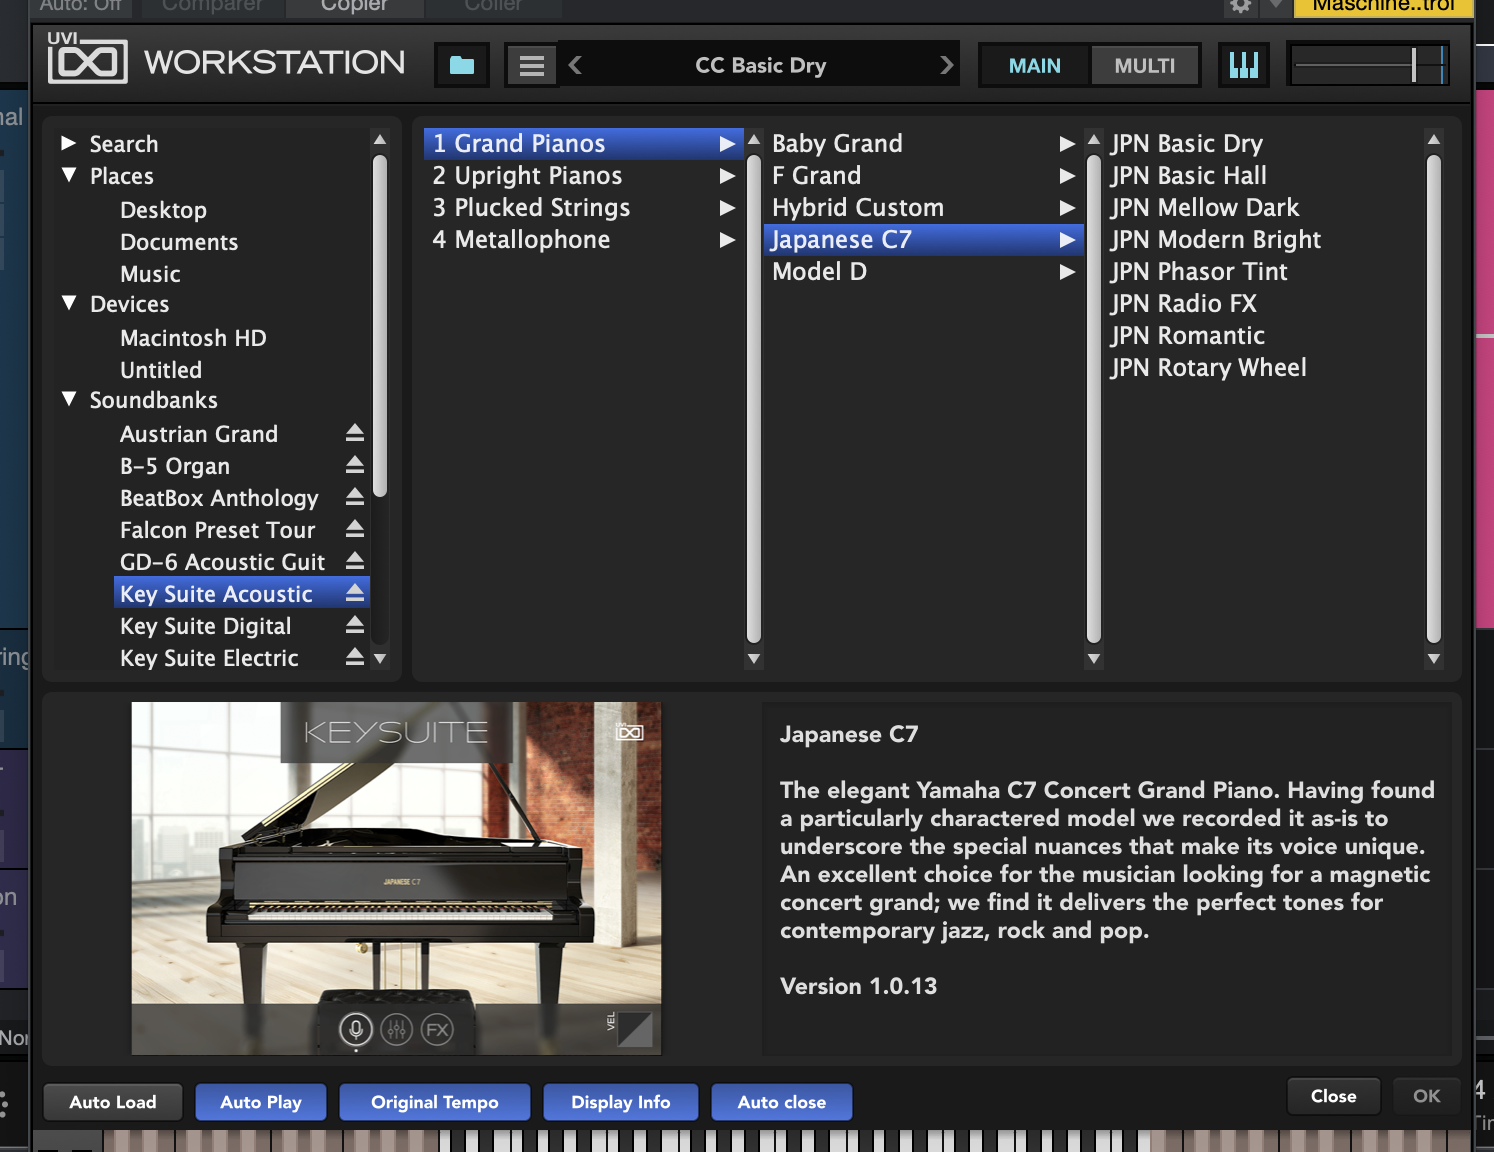Go to next preset with right chevron
Image resolution: width=1494 pixels, height=1152 pixels.
[946, 66]
